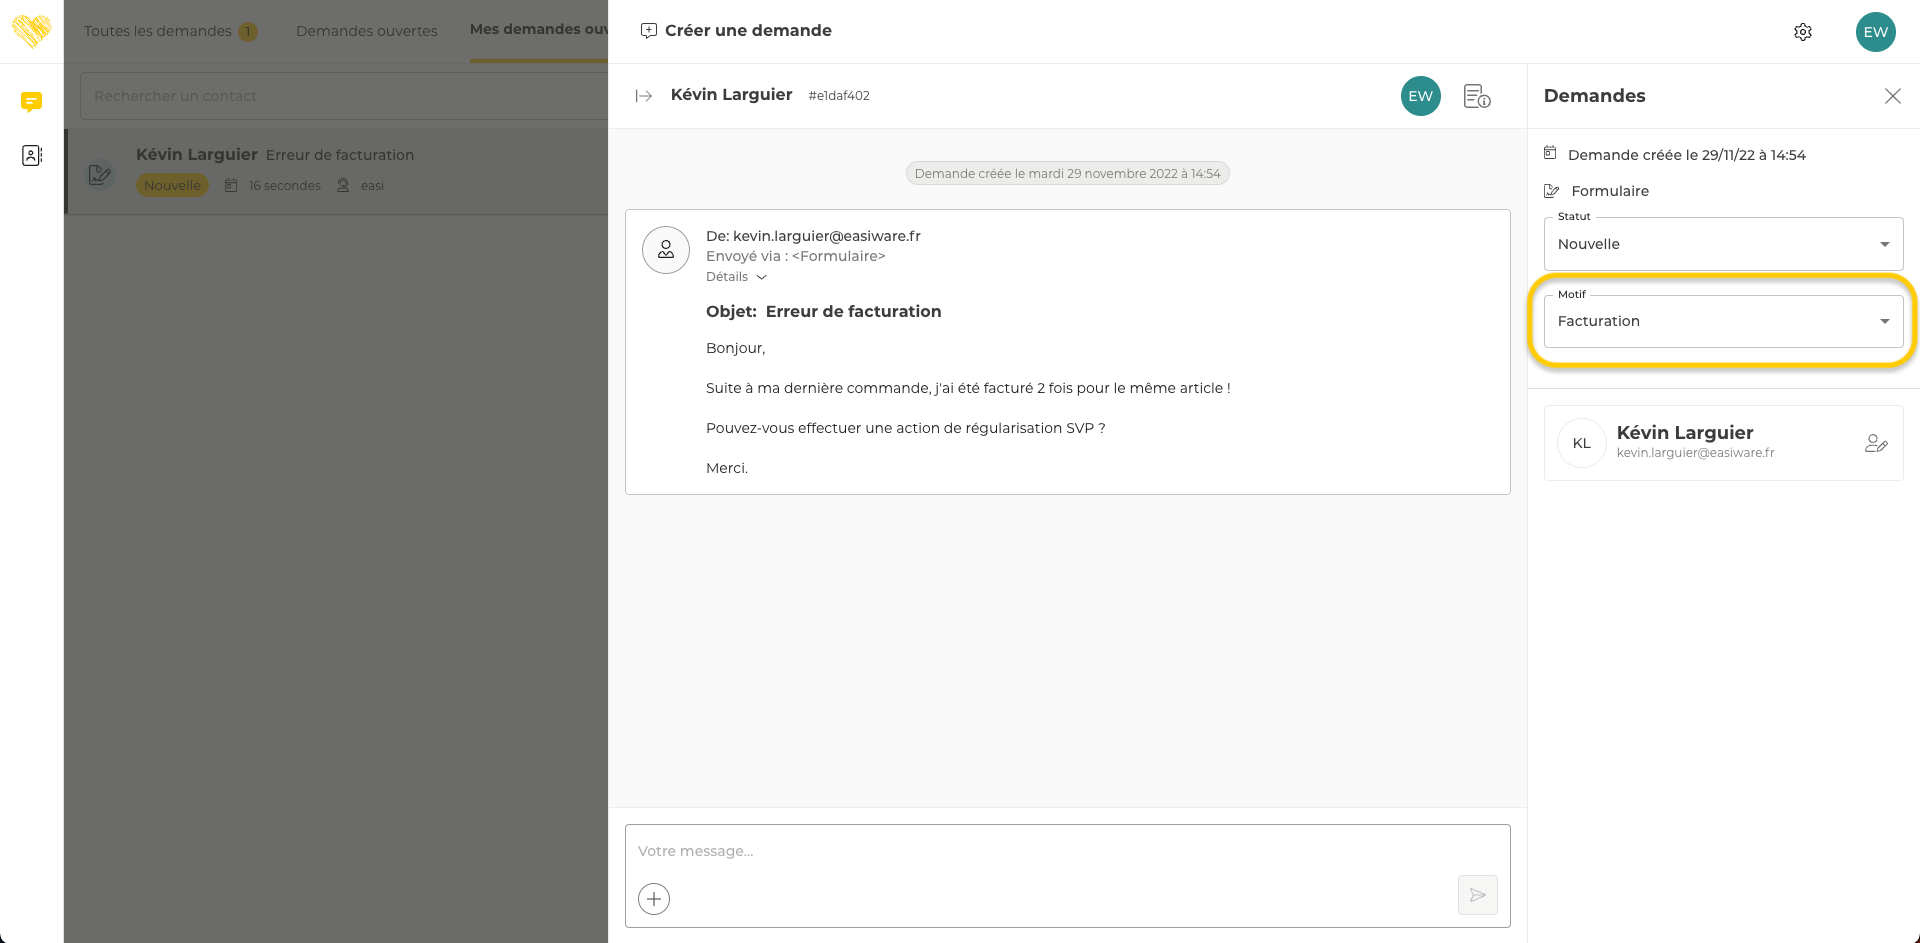Open the conversations chat sidebar icon
Screen dimensions: 1920x943
[31, 101]
